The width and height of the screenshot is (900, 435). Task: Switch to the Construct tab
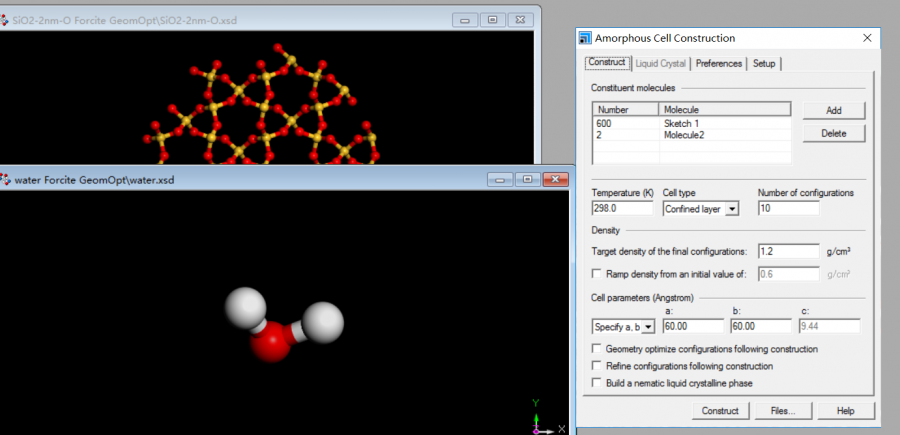[607, 63]
